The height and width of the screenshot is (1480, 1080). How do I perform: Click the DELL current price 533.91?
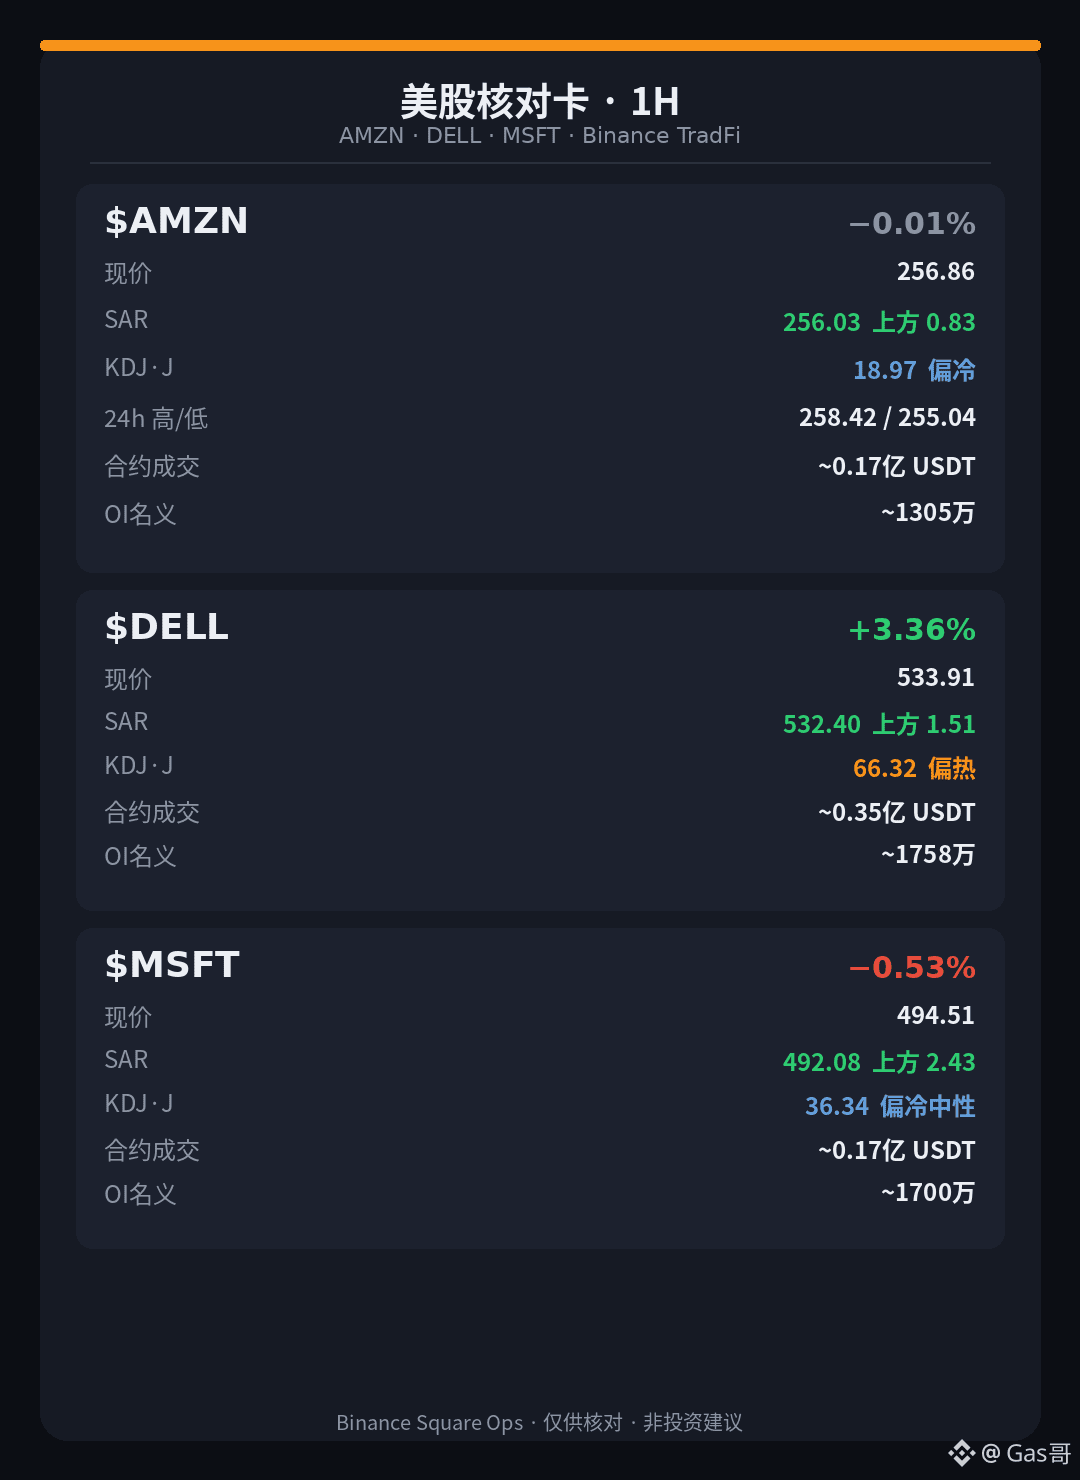[935, 678]
